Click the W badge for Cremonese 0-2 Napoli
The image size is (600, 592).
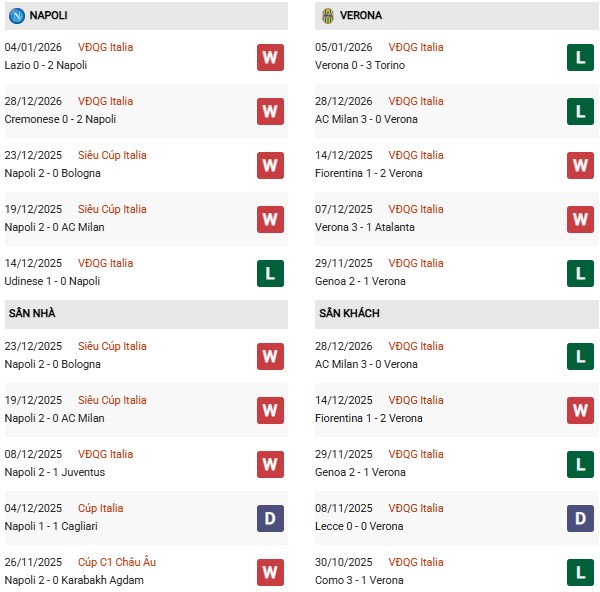pyautogui.click(x=270, y=111)
